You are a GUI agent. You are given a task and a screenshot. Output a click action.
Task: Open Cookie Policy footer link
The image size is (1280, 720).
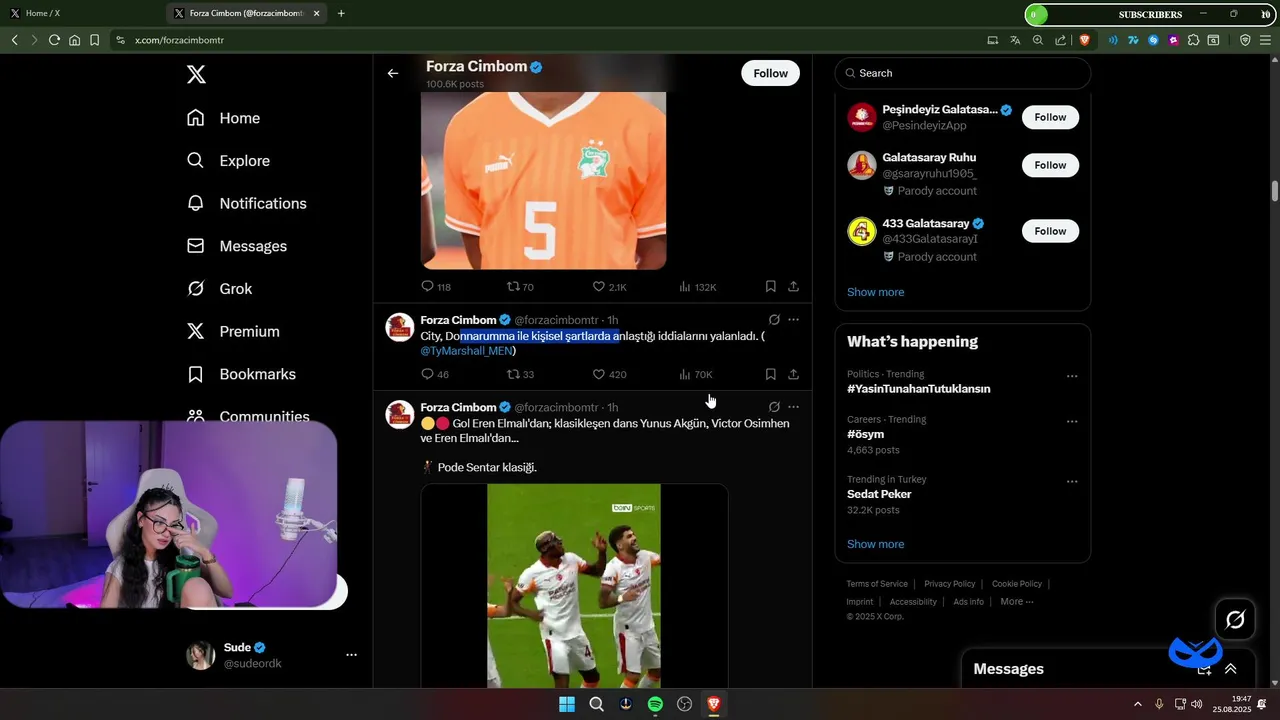(1017, 584)
